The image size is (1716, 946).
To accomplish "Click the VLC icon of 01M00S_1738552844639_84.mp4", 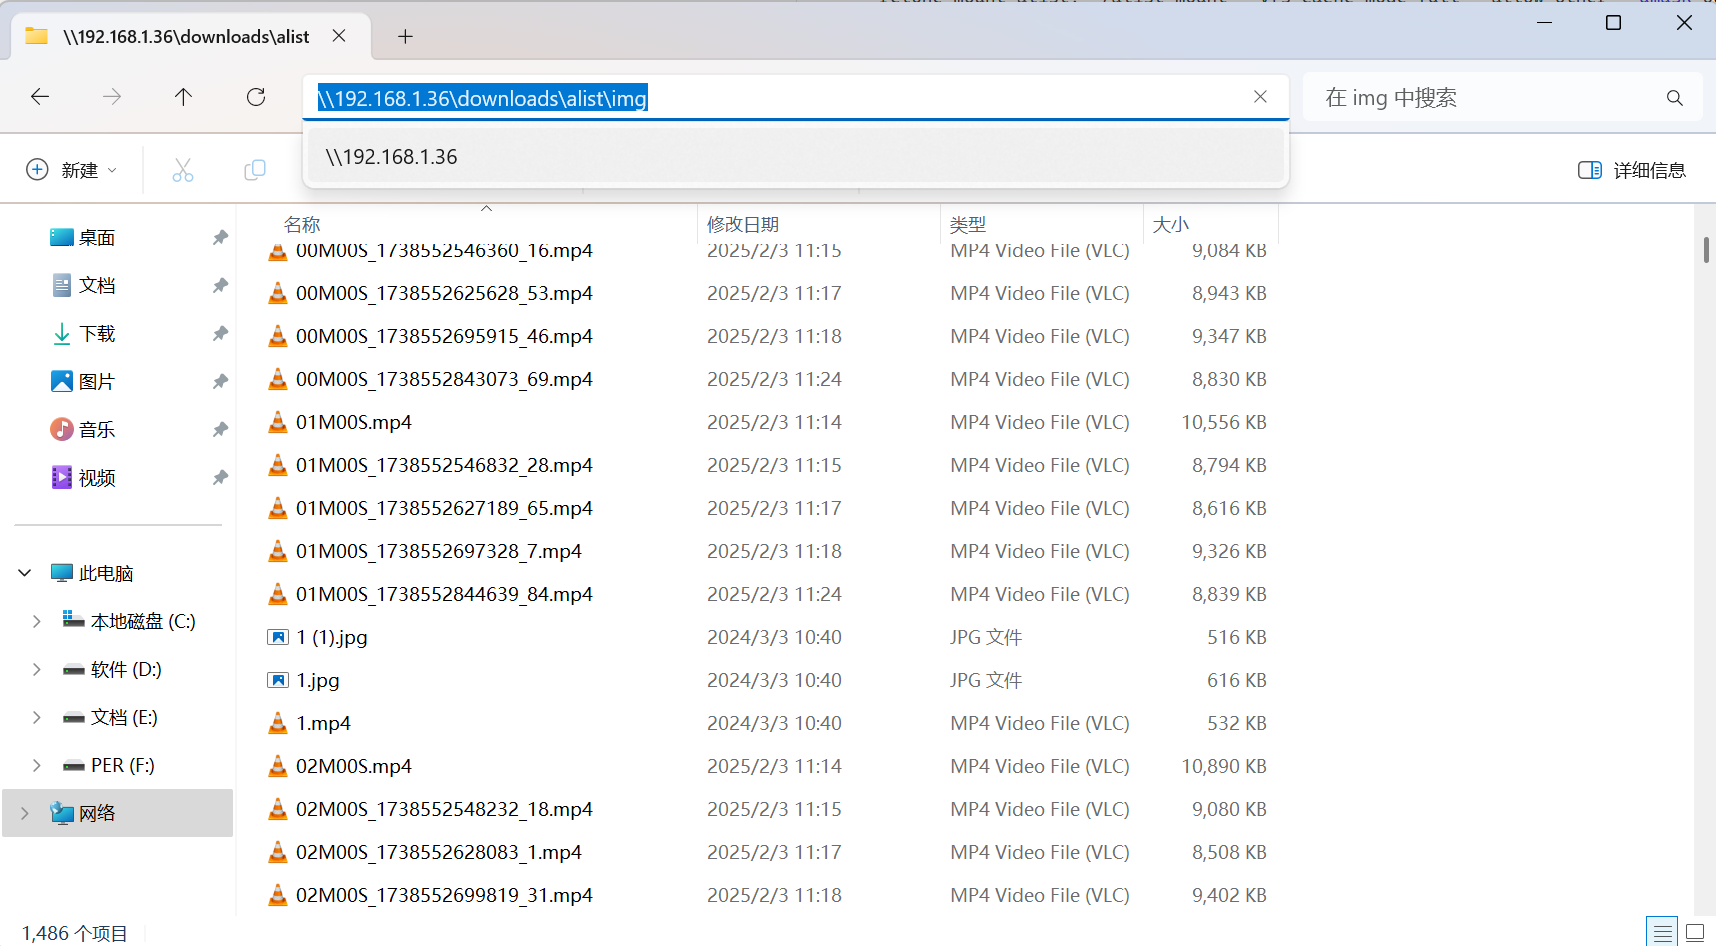I will coord(278,594).
